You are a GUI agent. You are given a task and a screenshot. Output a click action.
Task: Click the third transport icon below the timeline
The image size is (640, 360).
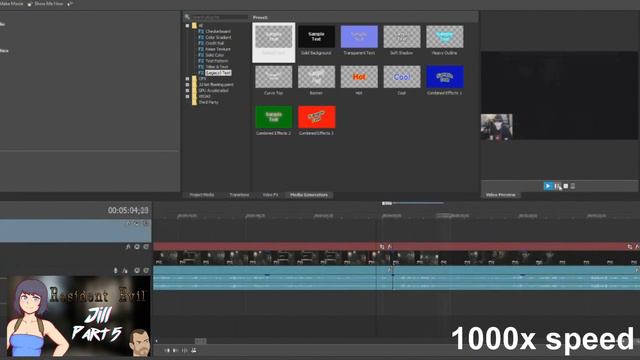184,350
